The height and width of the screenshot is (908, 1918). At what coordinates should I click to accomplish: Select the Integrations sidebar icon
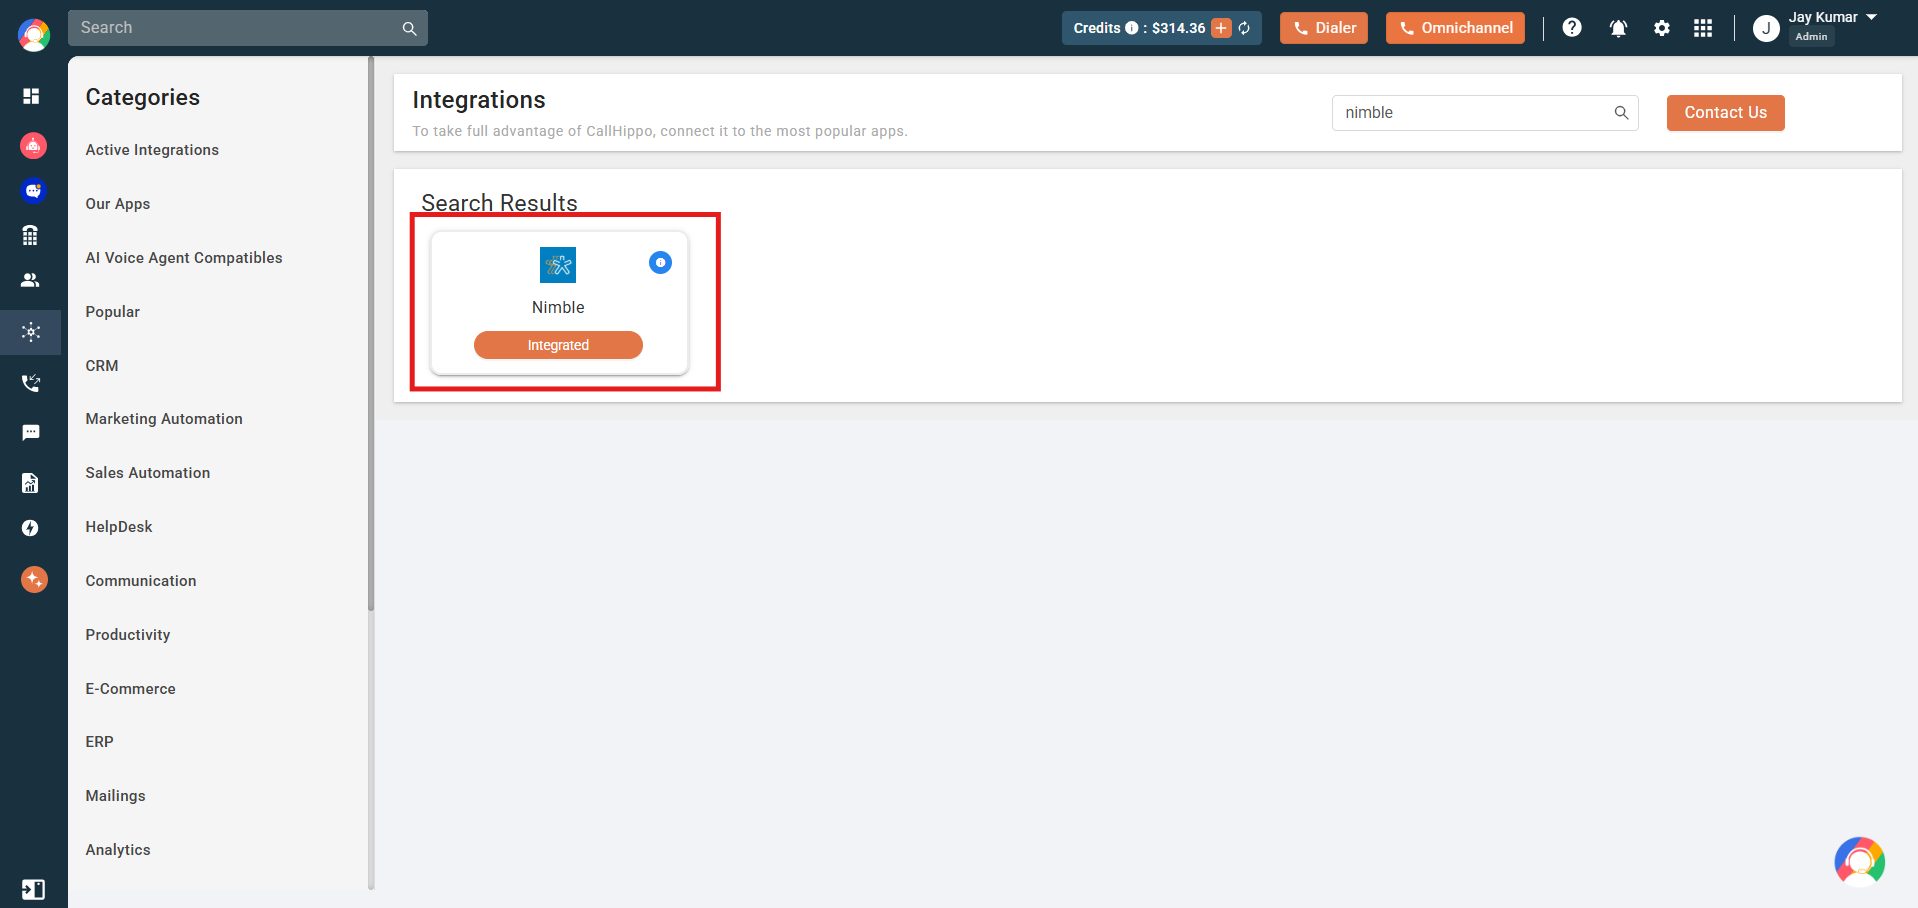click(31, 332)
